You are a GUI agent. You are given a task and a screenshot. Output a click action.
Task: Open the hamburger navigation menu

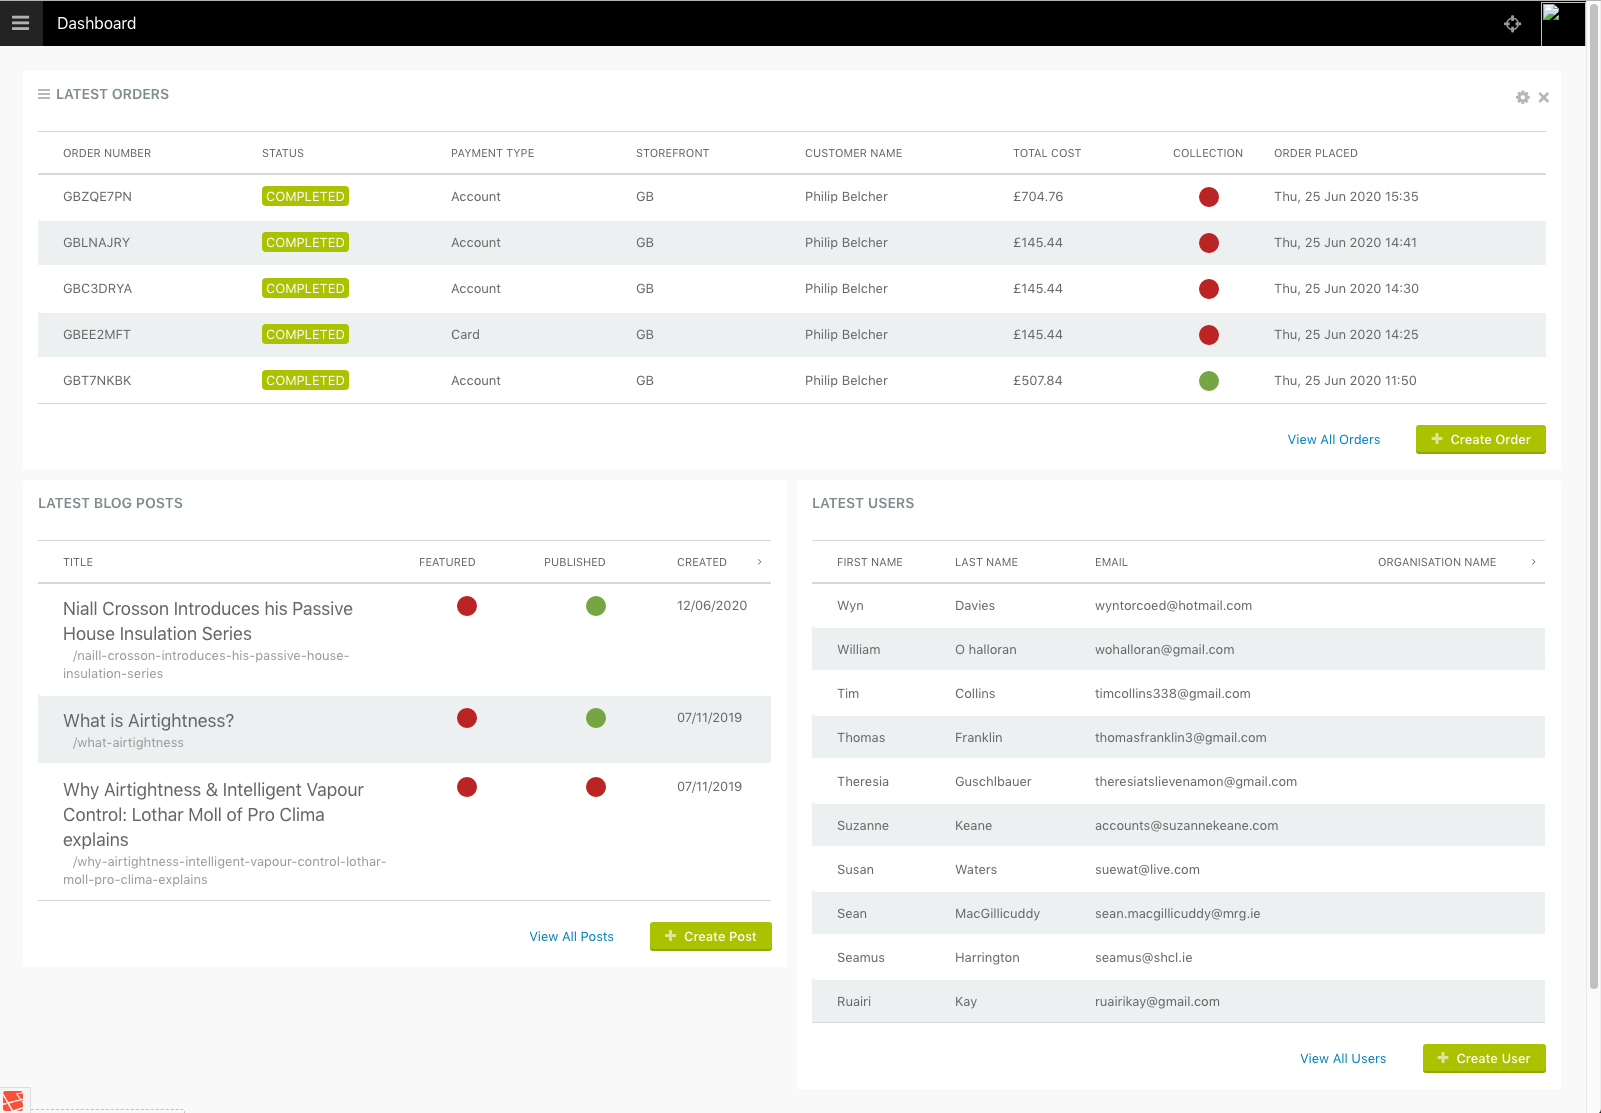(x=20, y=23)
